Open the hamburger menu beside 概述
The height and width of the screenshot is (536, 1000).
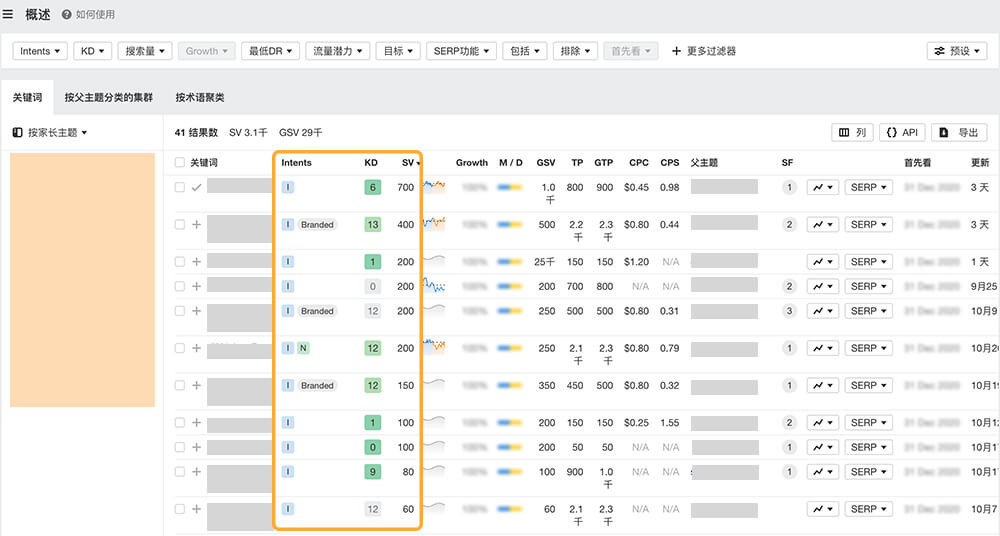pos(8,14)
